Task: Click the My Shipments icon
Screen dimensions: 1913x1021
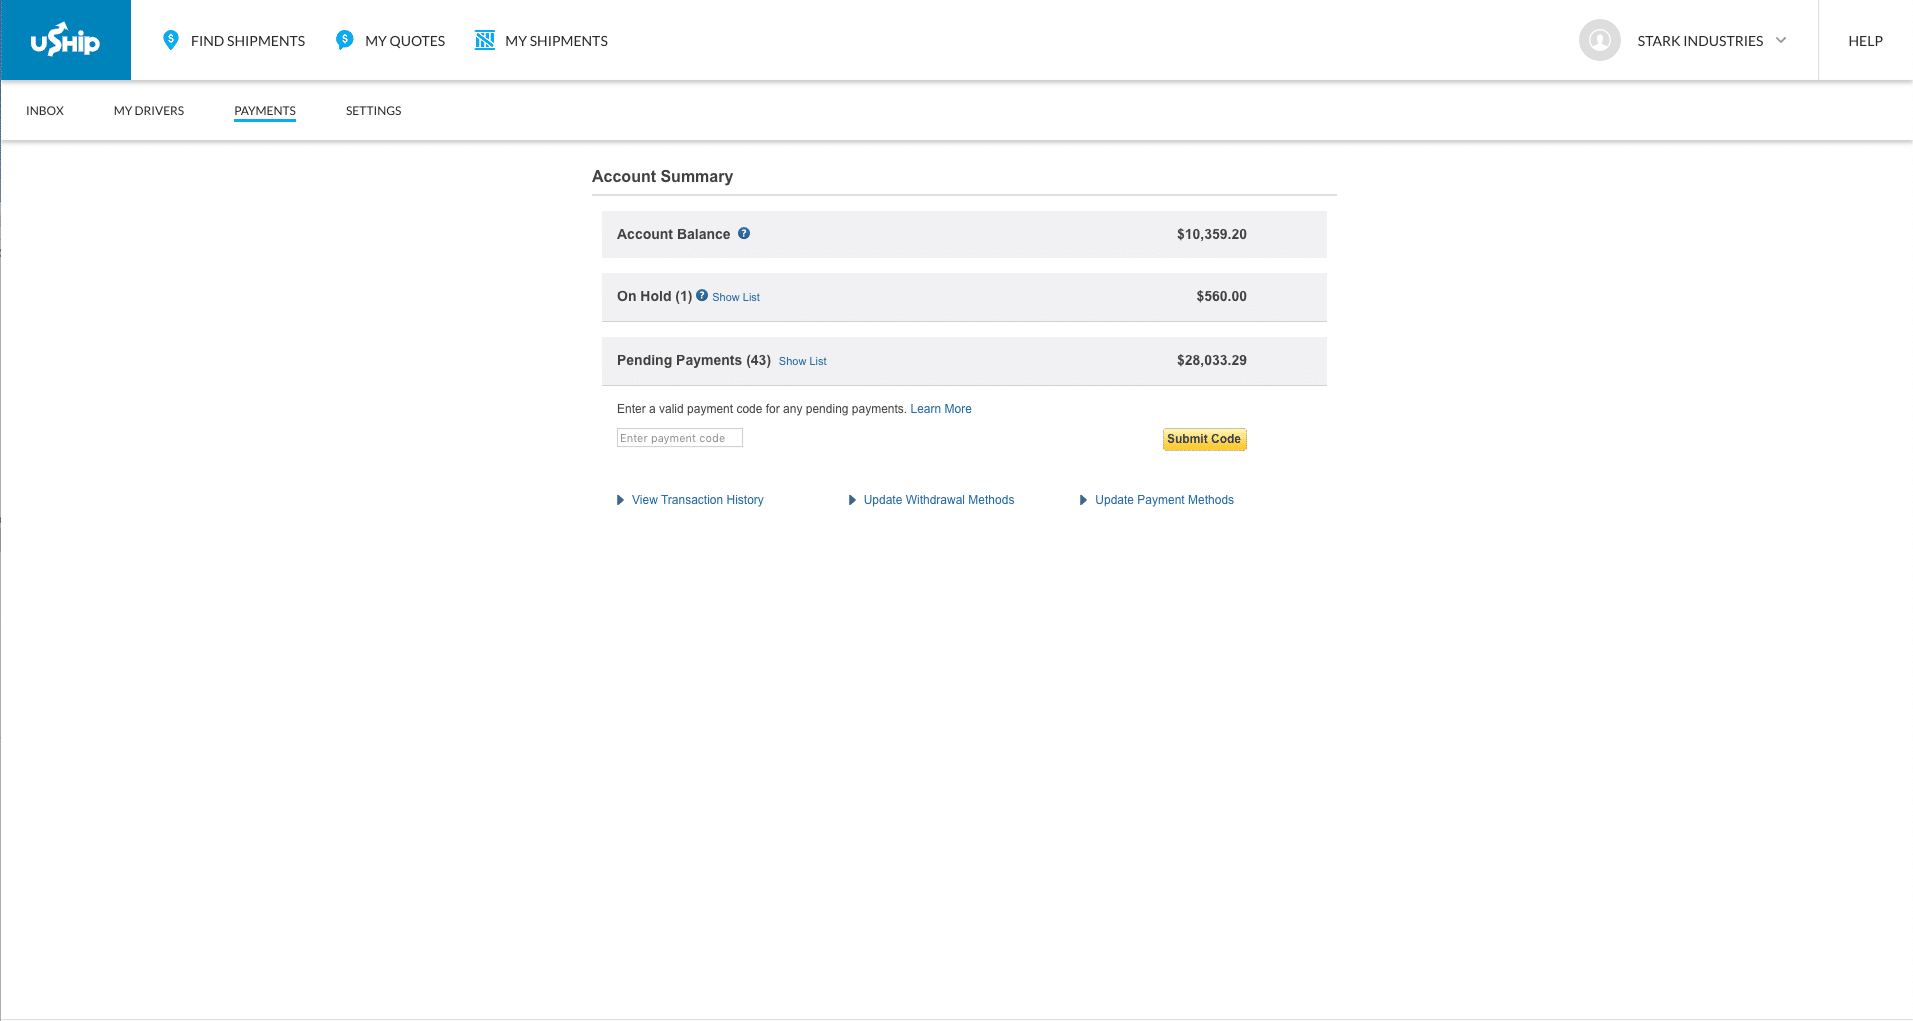Action: (485, 40)
